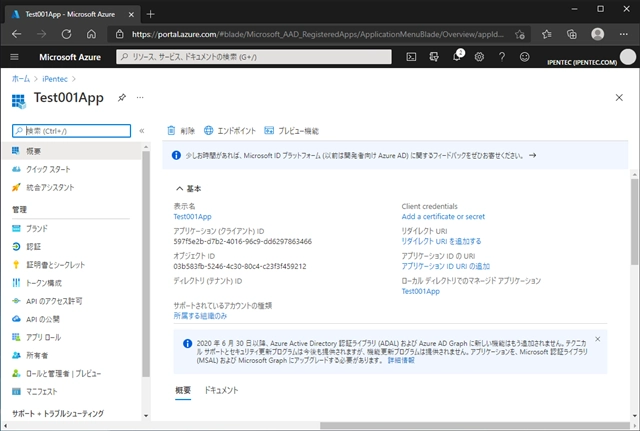Open the feedback banner arrow
The image size is (640, 431).
click(x=533, y=155)
